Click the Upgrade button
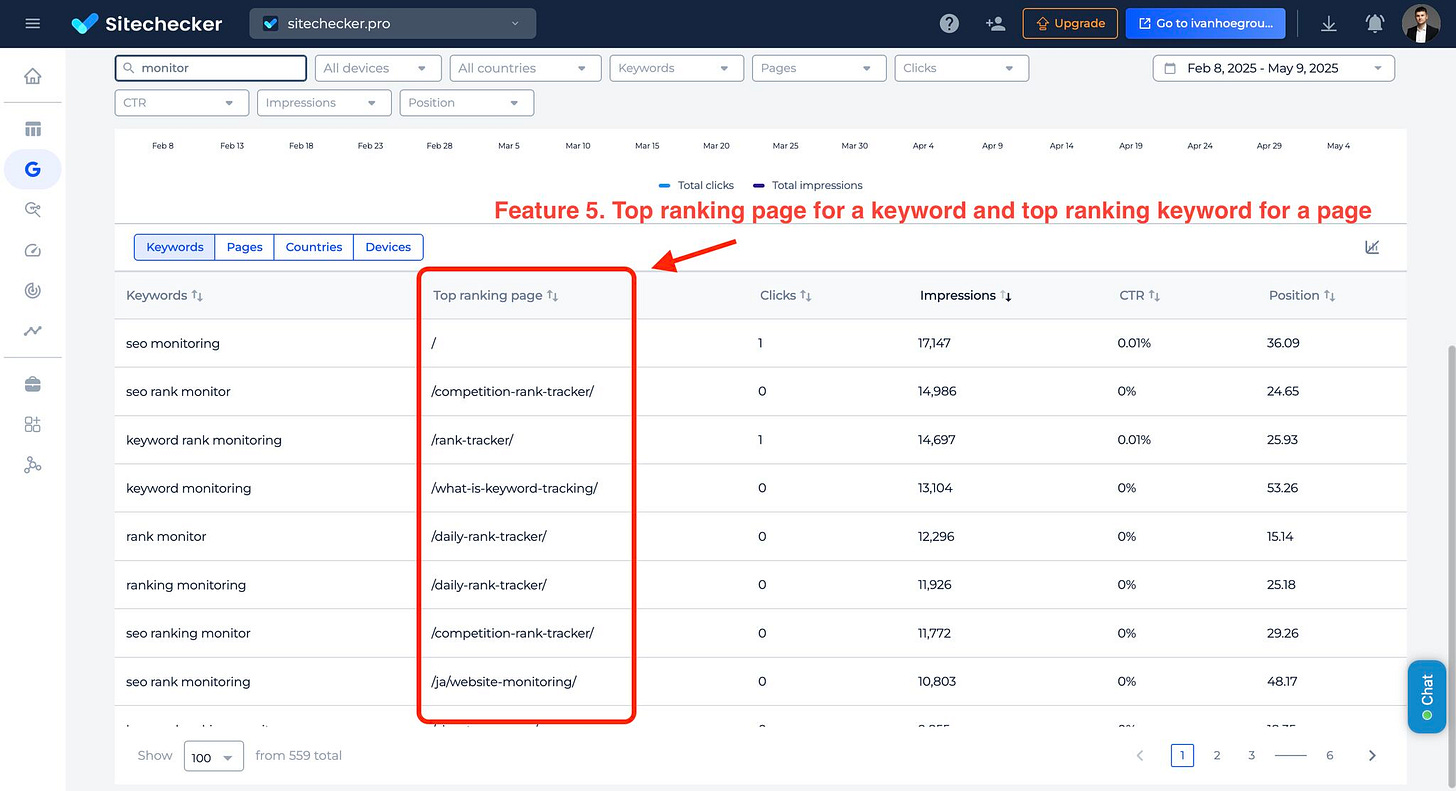The height and width of the screenshot is (791, 1456). tap(1069, 23)
